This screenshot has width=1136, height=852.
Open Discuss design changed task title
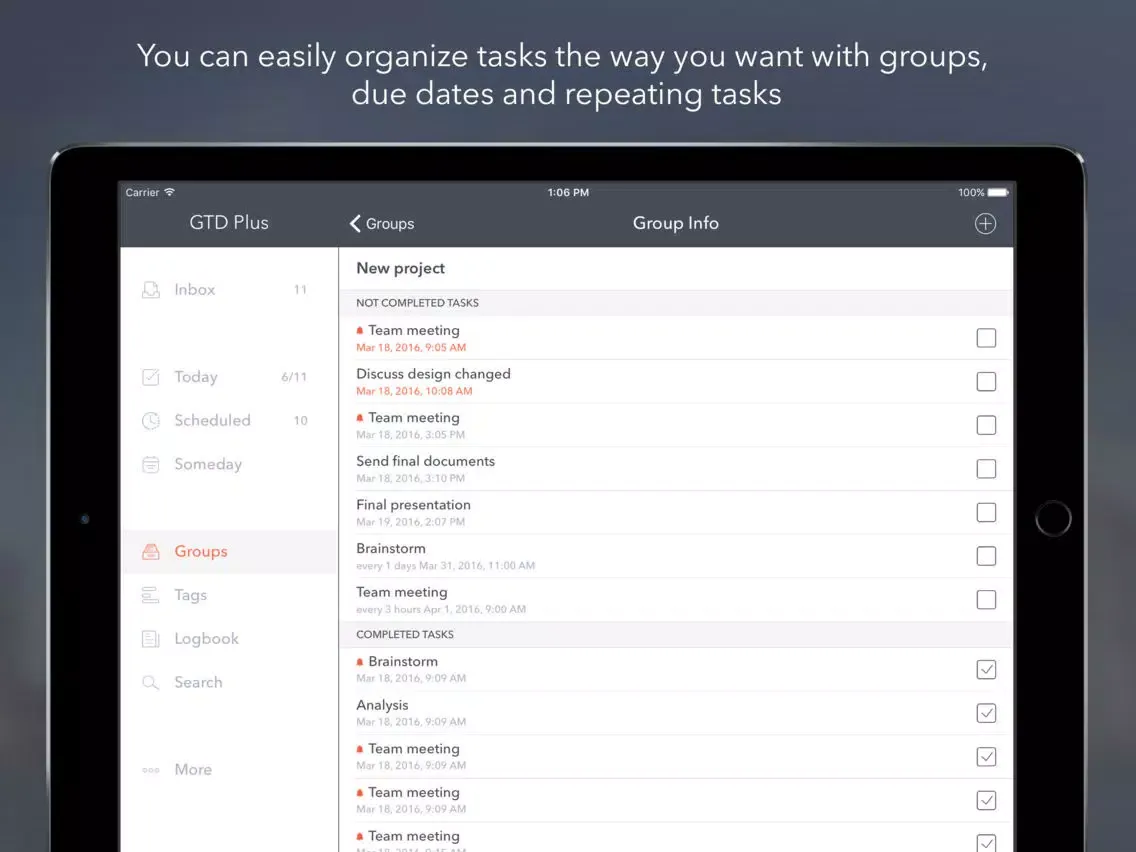pos(433,374)
